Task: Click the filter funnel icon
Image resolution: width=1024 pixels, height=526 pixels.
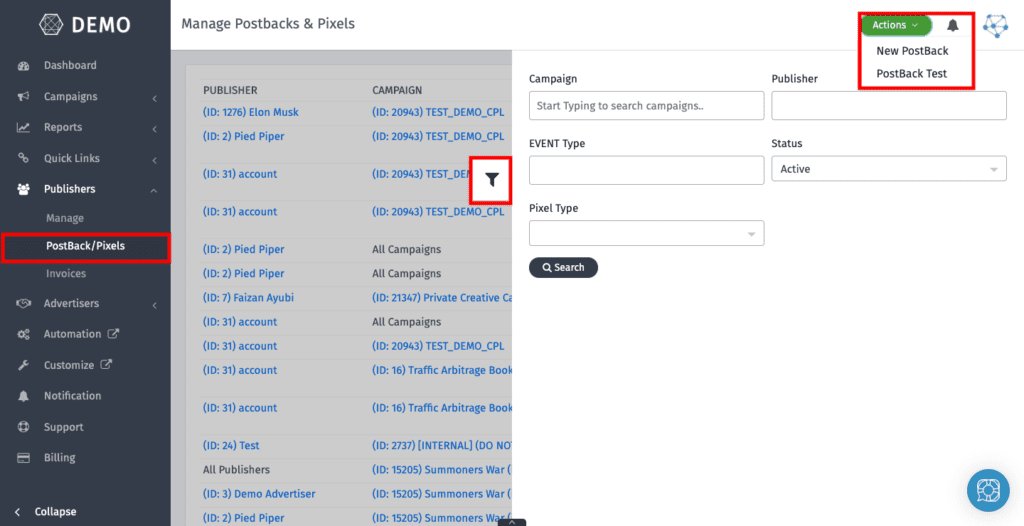Action: (492, 180)
